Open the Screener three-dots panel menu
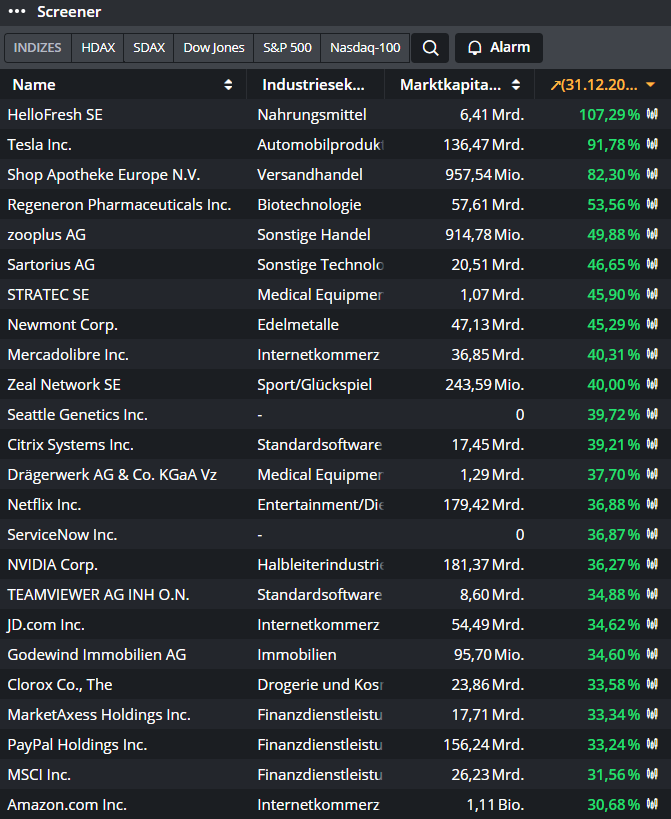Image resolution: width=671 pixels, height=819 pixels. point(16,12)
